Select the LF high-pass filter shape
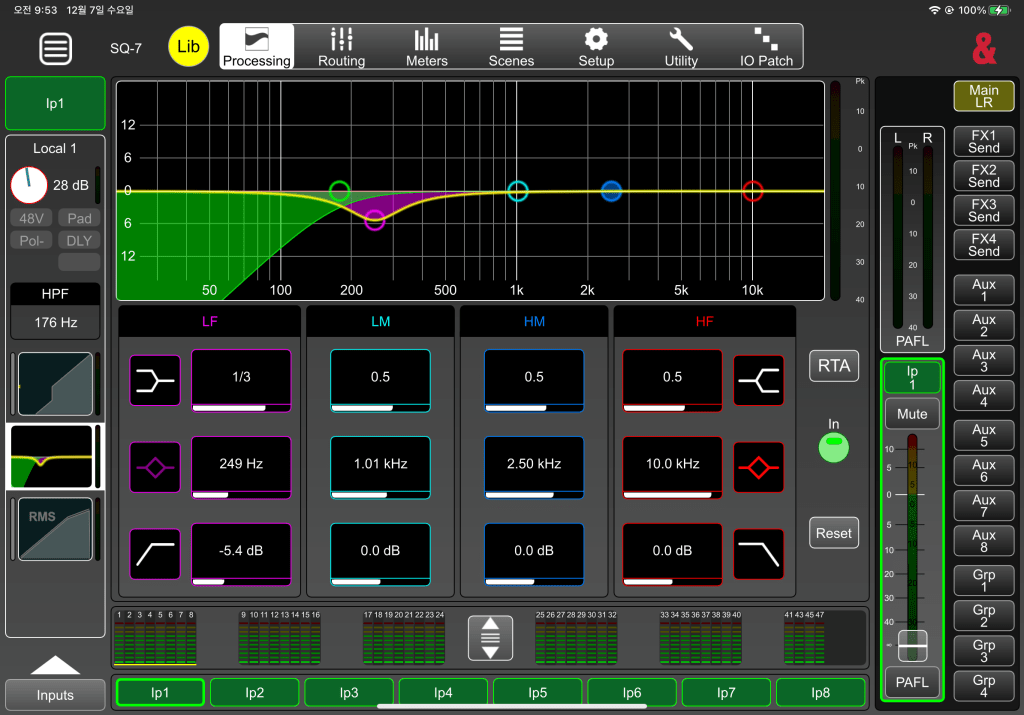 point(155,553)
